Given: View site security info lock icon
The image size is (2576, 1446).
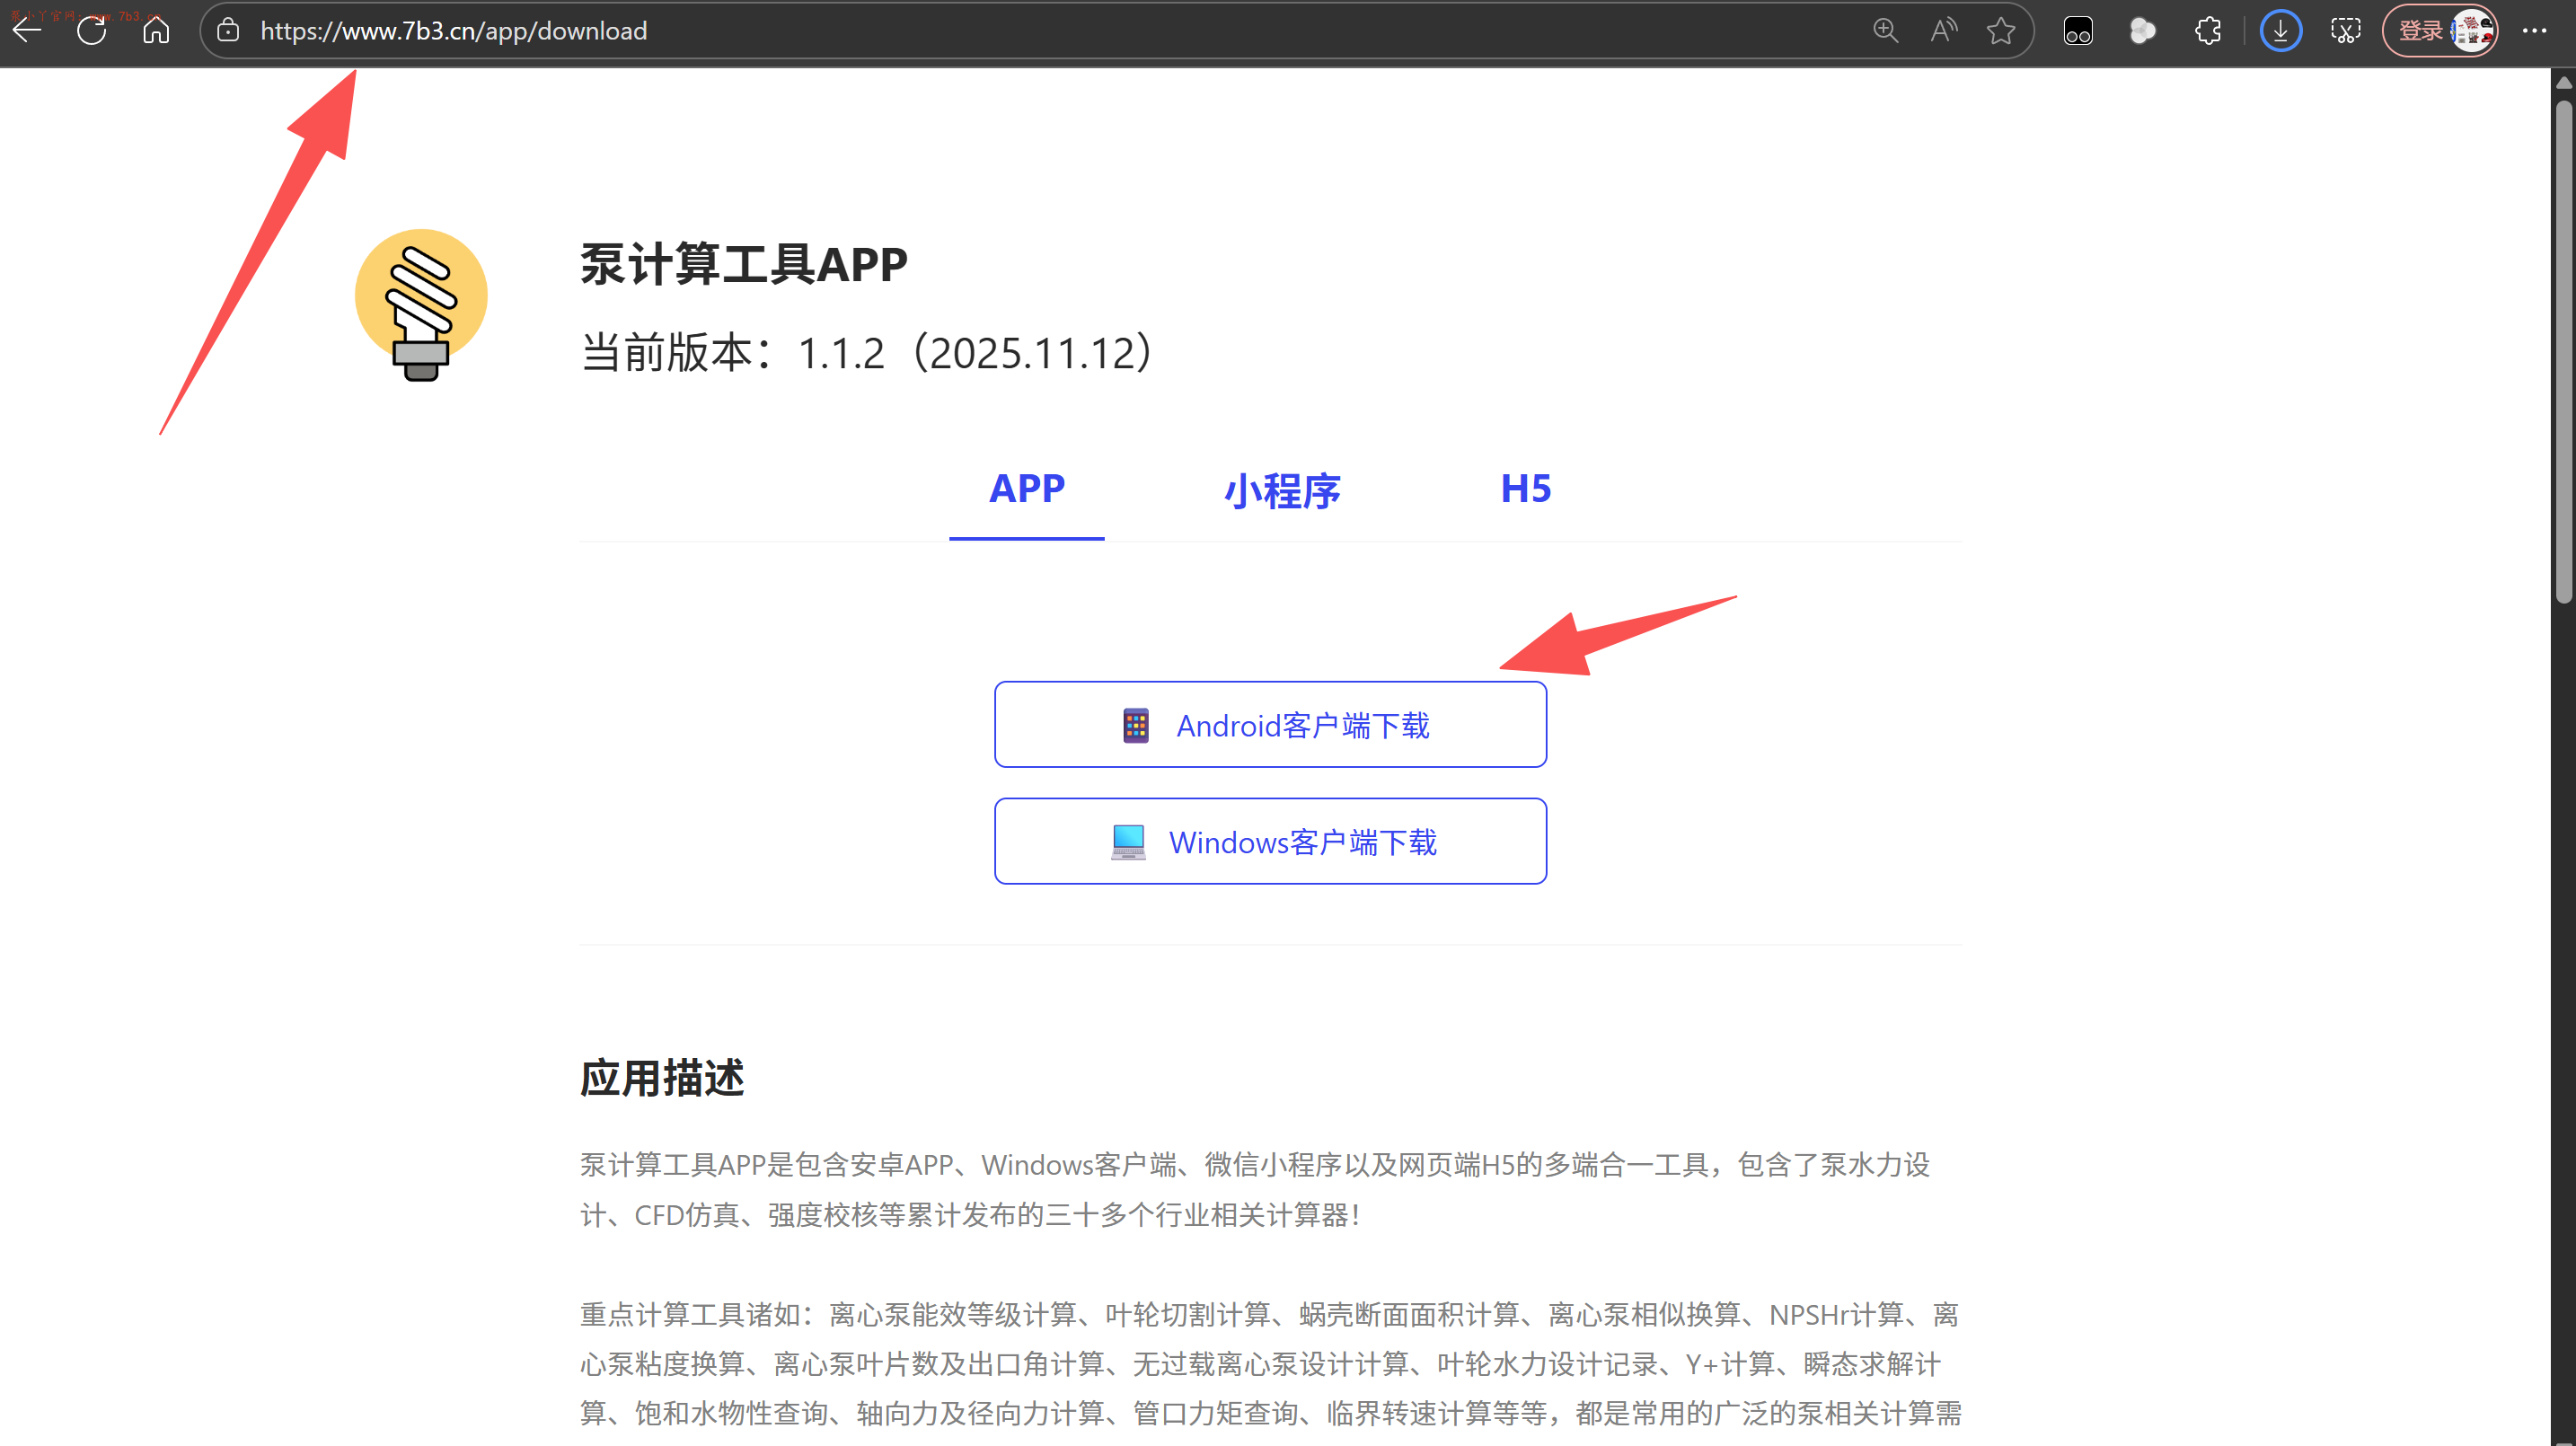Looking at the screenshot, I should 228,30.
